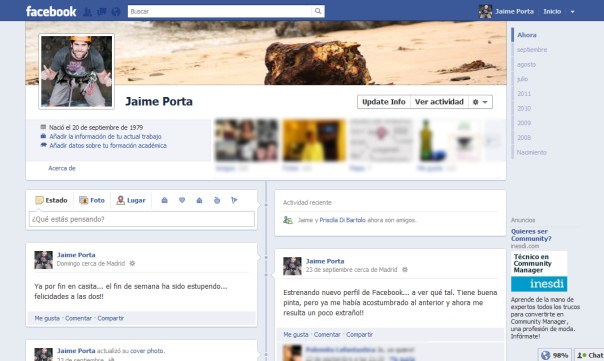
Task: Click Compartir on the Domingo post
Action: (111, 318)
